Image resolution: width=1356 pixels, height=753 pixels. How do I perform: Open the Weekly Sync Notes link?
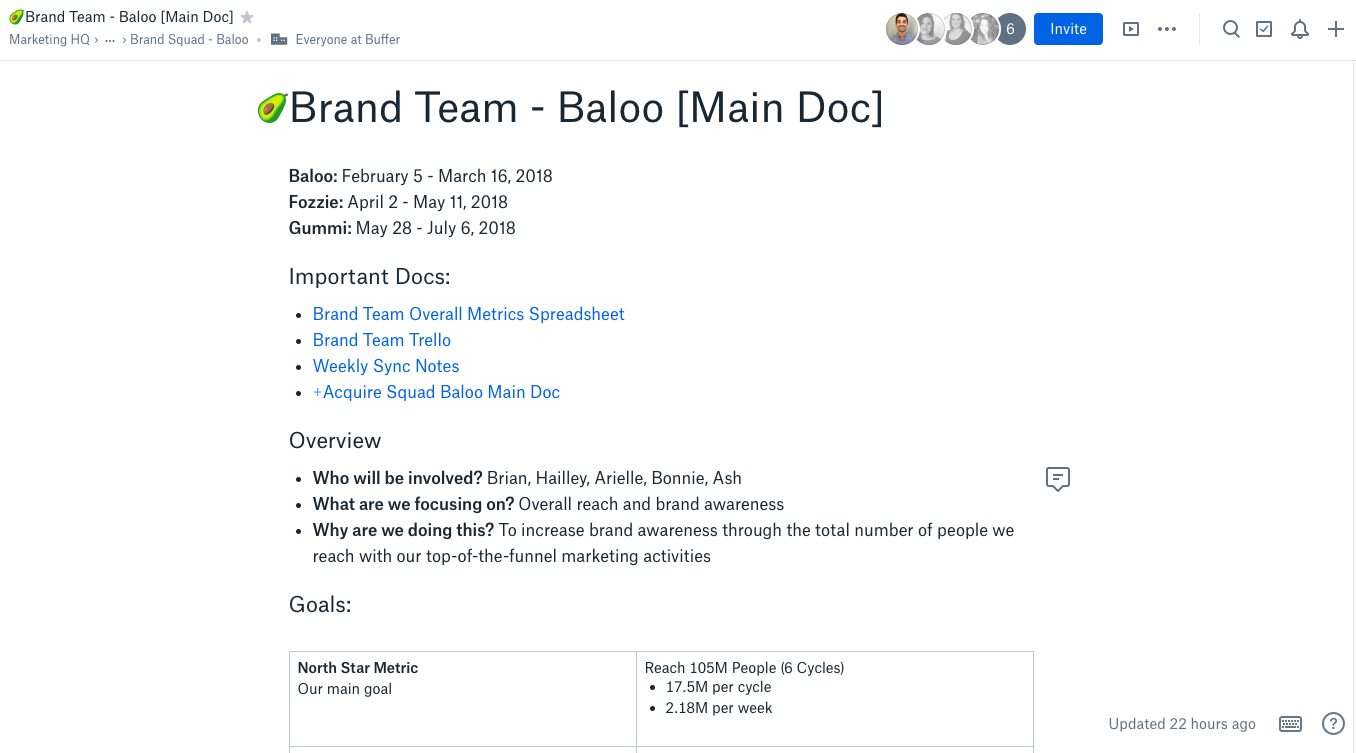[385, 366]
